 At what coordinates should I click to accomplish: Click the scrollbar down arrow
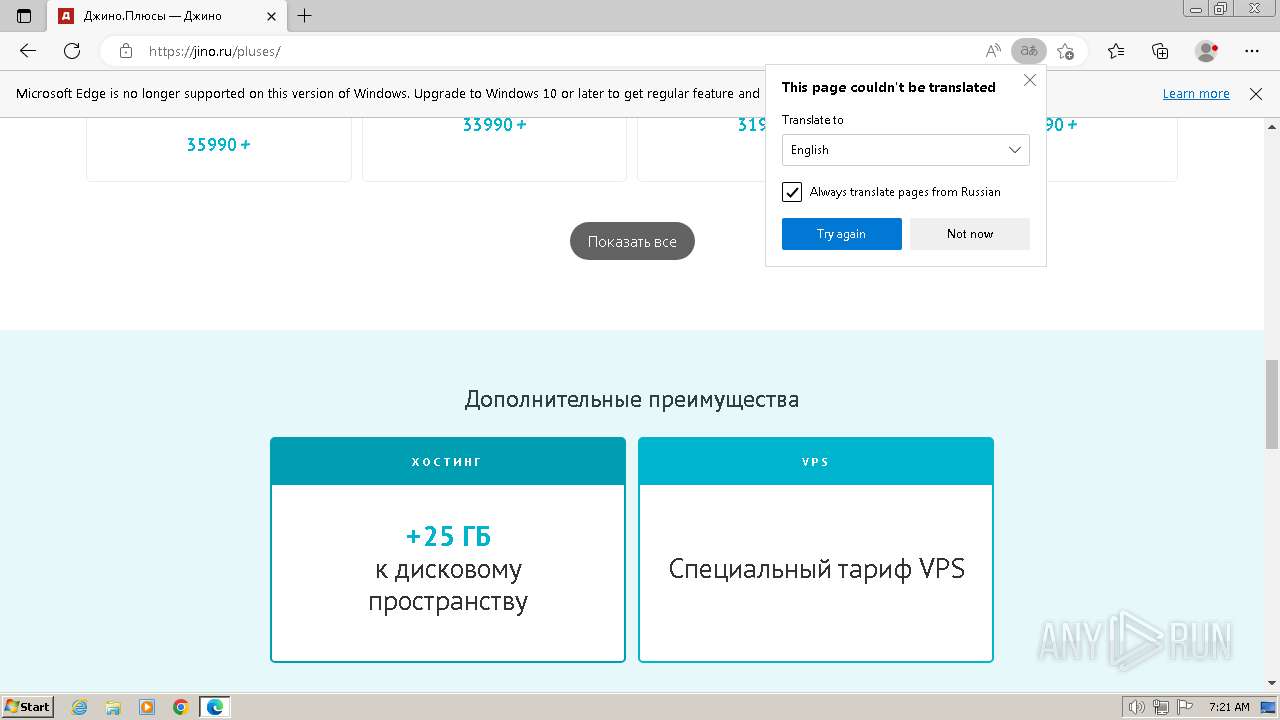click(x=1272, y=683)
